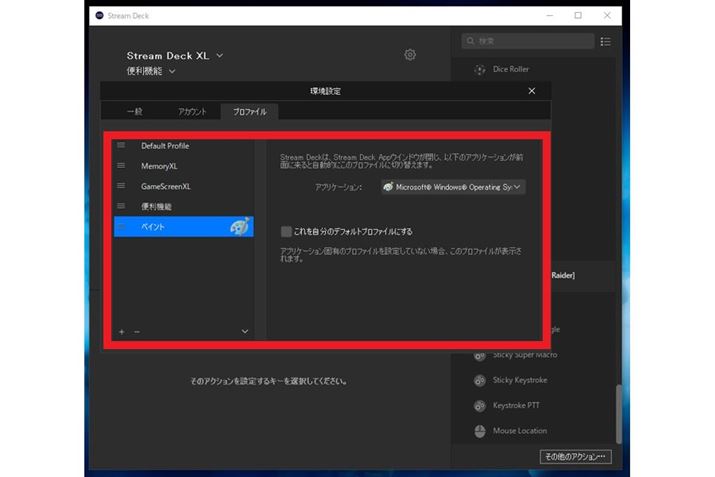Toggle action list view icon beside search
Image resolution: width=715 pixels, height=477 pixels.
click(x=605, y=41)
